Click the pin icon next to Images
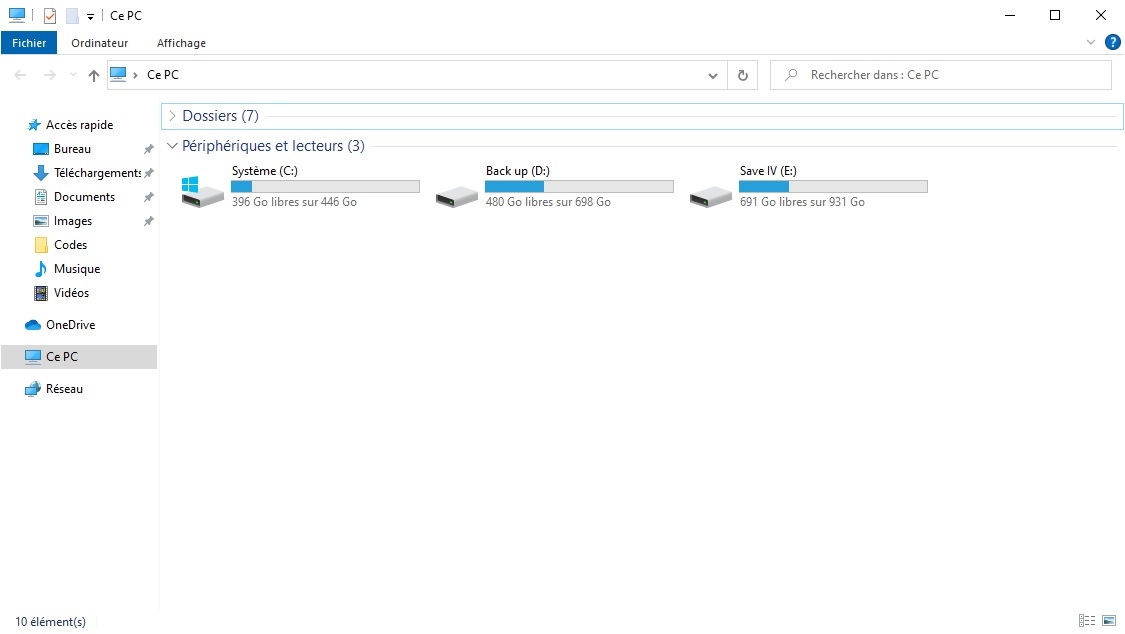Viewport: 1125px width, 634px height. tap(149, 221)
